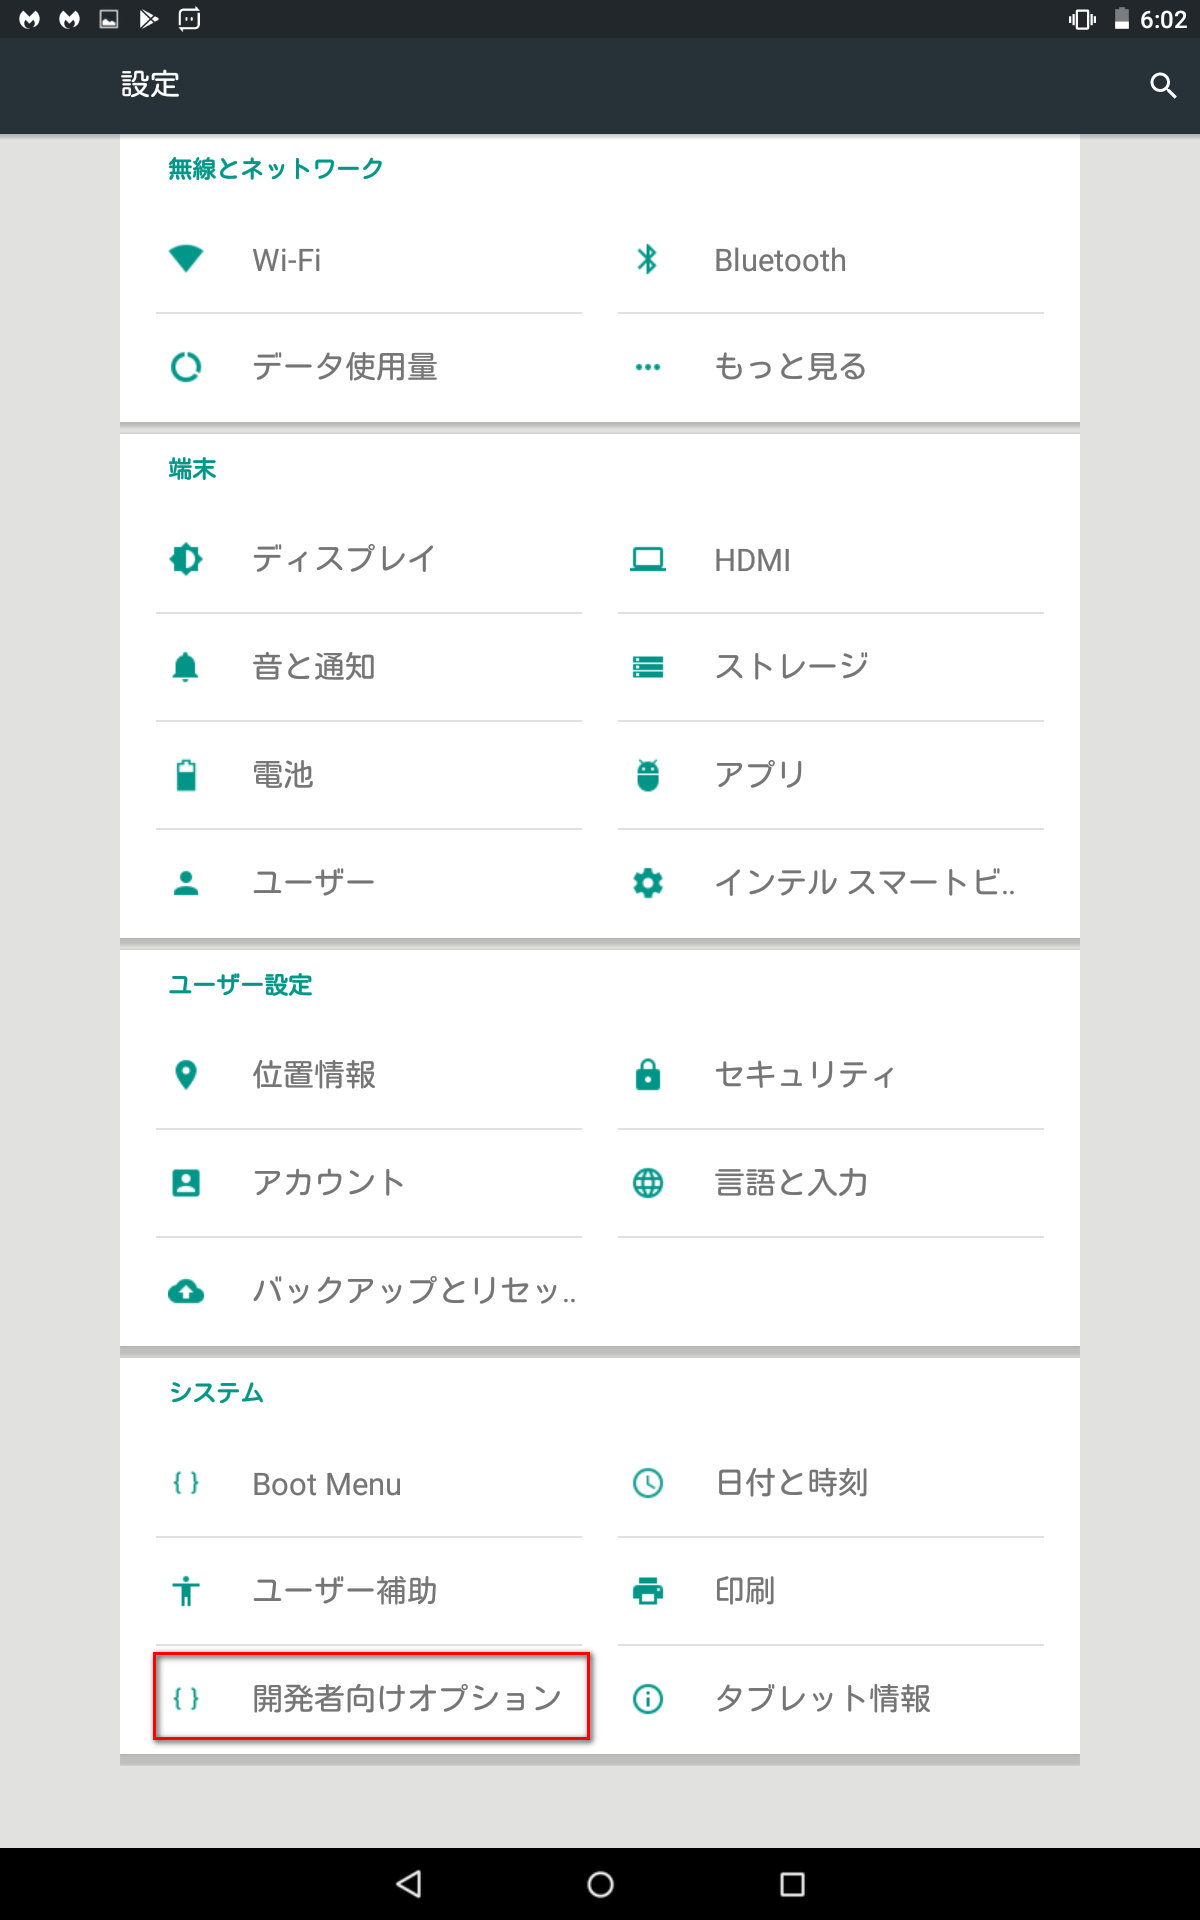Viewport: 1200px width, 1920px height.
Task: Open バックアップとリセット settings
Action: (413, 1291)
